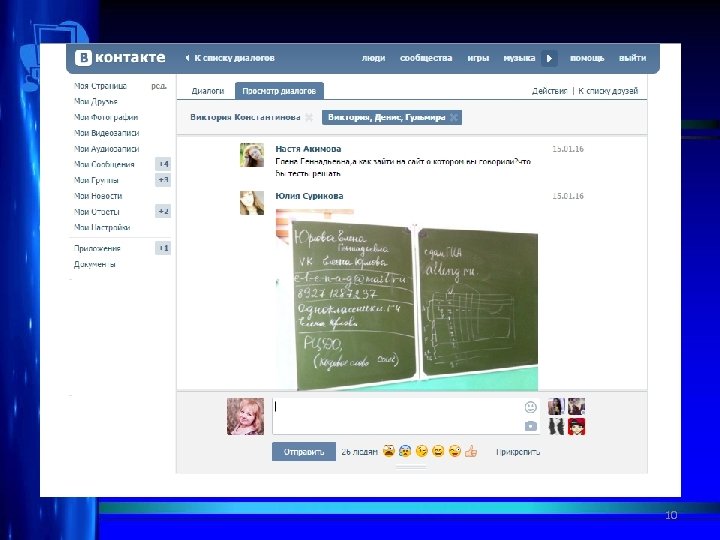Open Юлия Сурикова's profile name link
This screenshot has width=720, height=540.
(309, 196)
